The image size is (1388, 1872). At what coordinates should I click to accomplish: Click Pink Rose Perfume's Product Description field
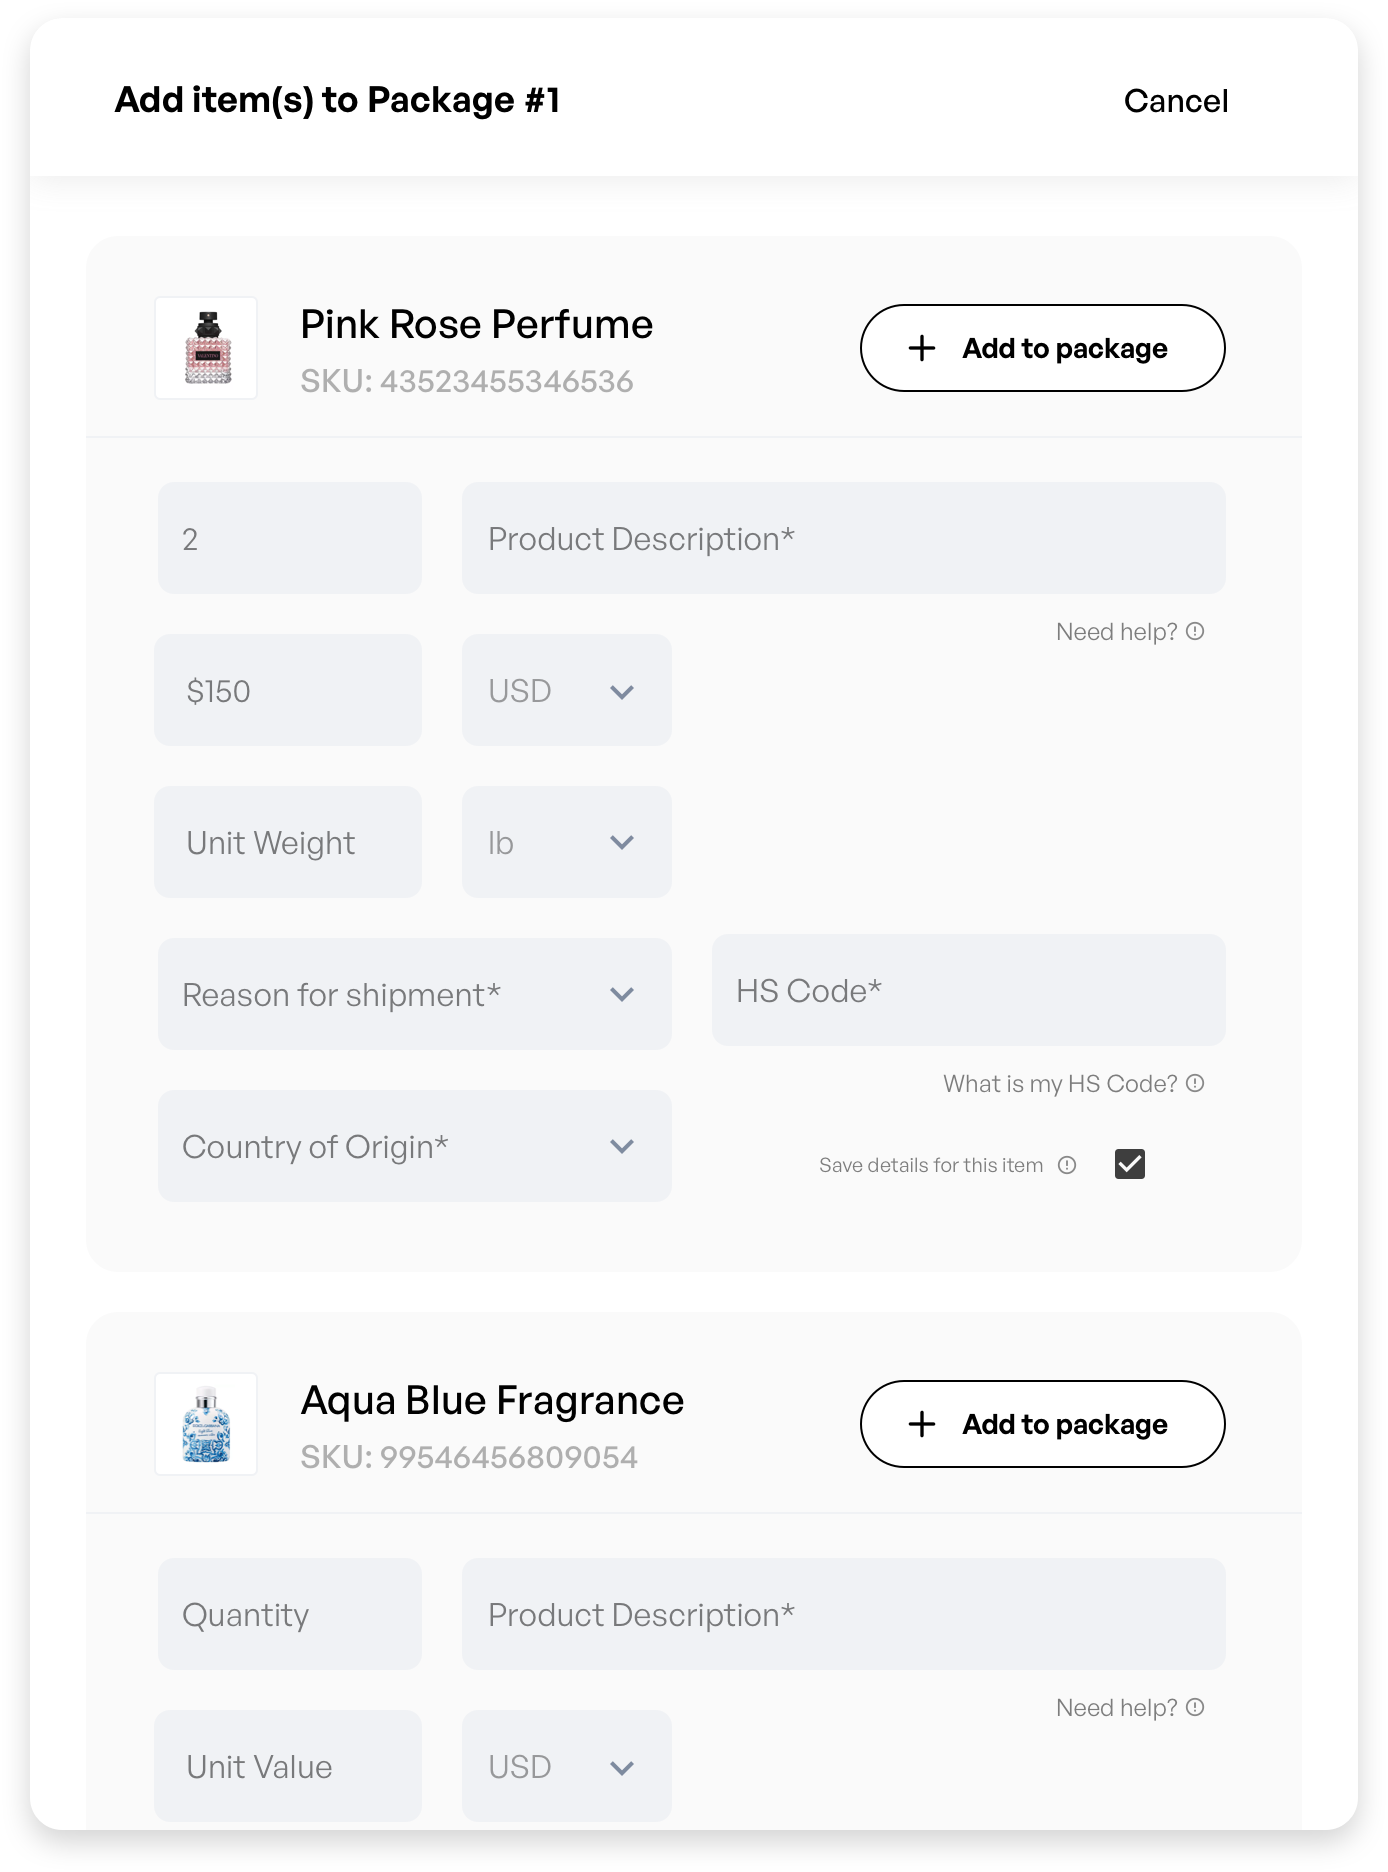point(843,538)
